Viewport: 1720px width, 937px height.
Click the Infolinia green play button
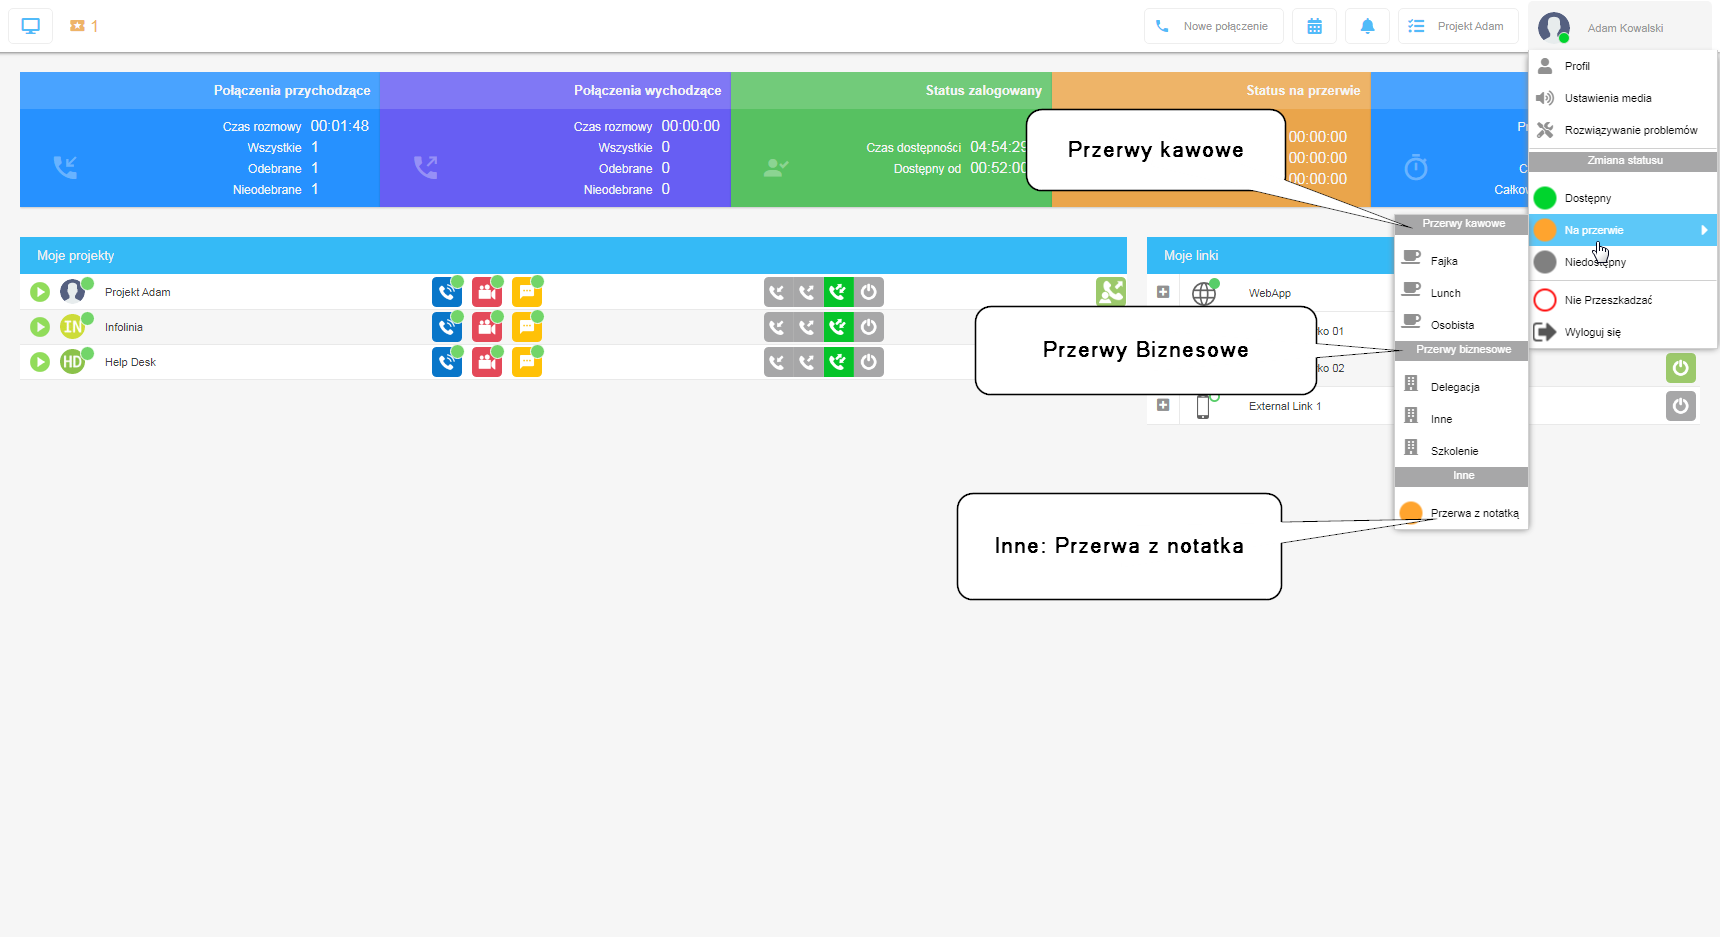click(x=40, y=327)
